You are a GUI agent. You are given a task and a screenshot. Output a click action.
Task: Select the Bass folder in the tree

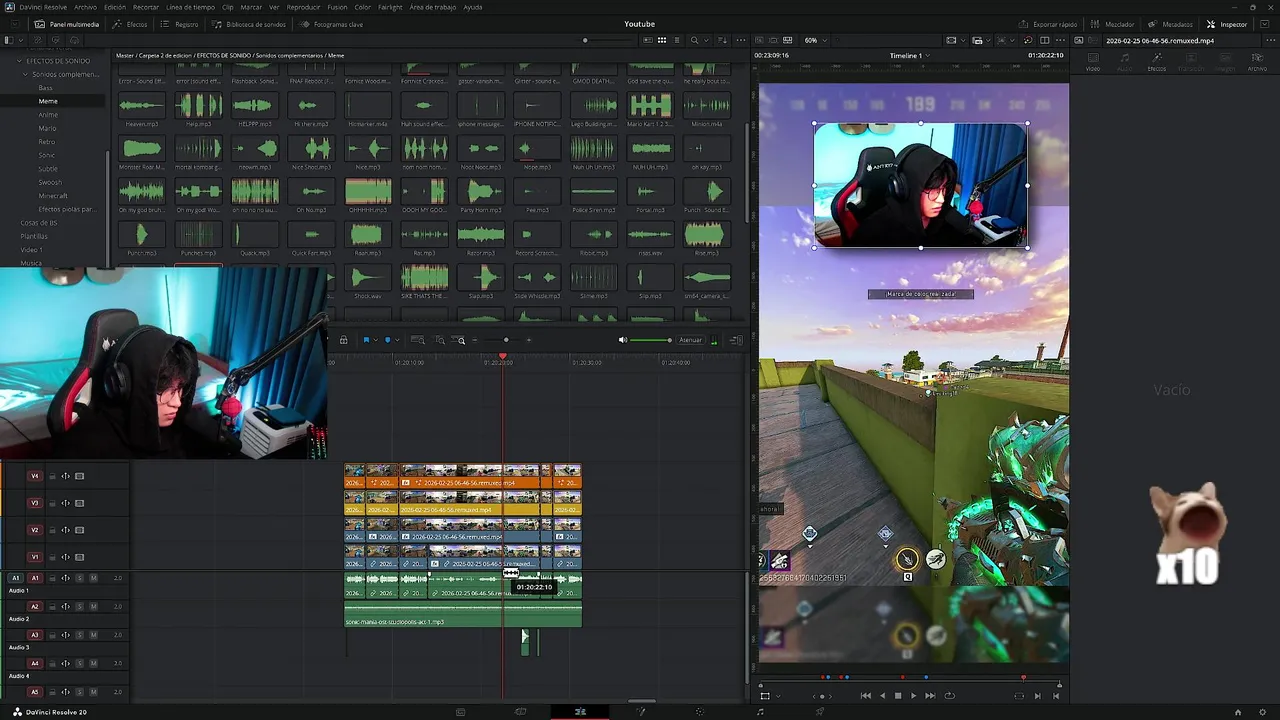point(46,88)
